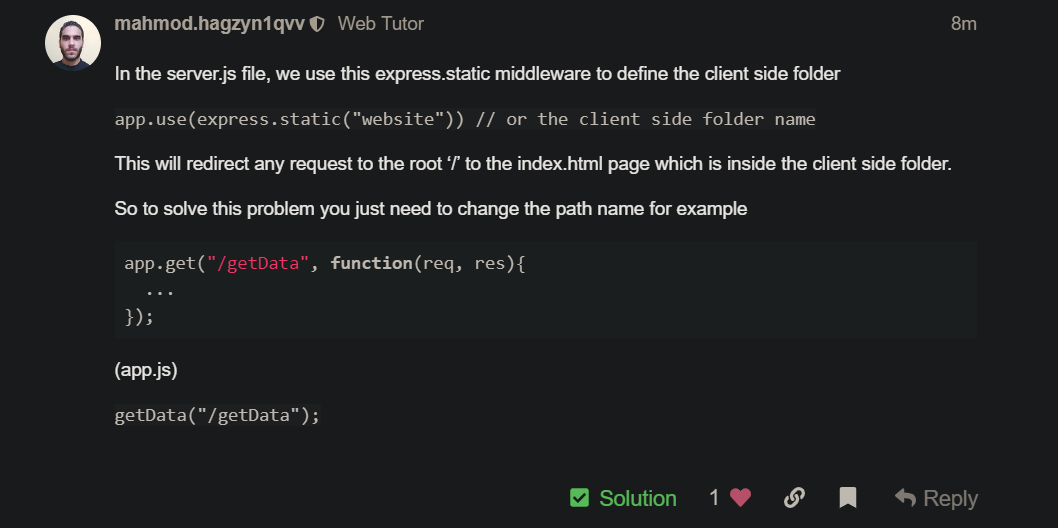Click the heart like icon
The height and width of the screenshot is (528, 1058).
740,498
